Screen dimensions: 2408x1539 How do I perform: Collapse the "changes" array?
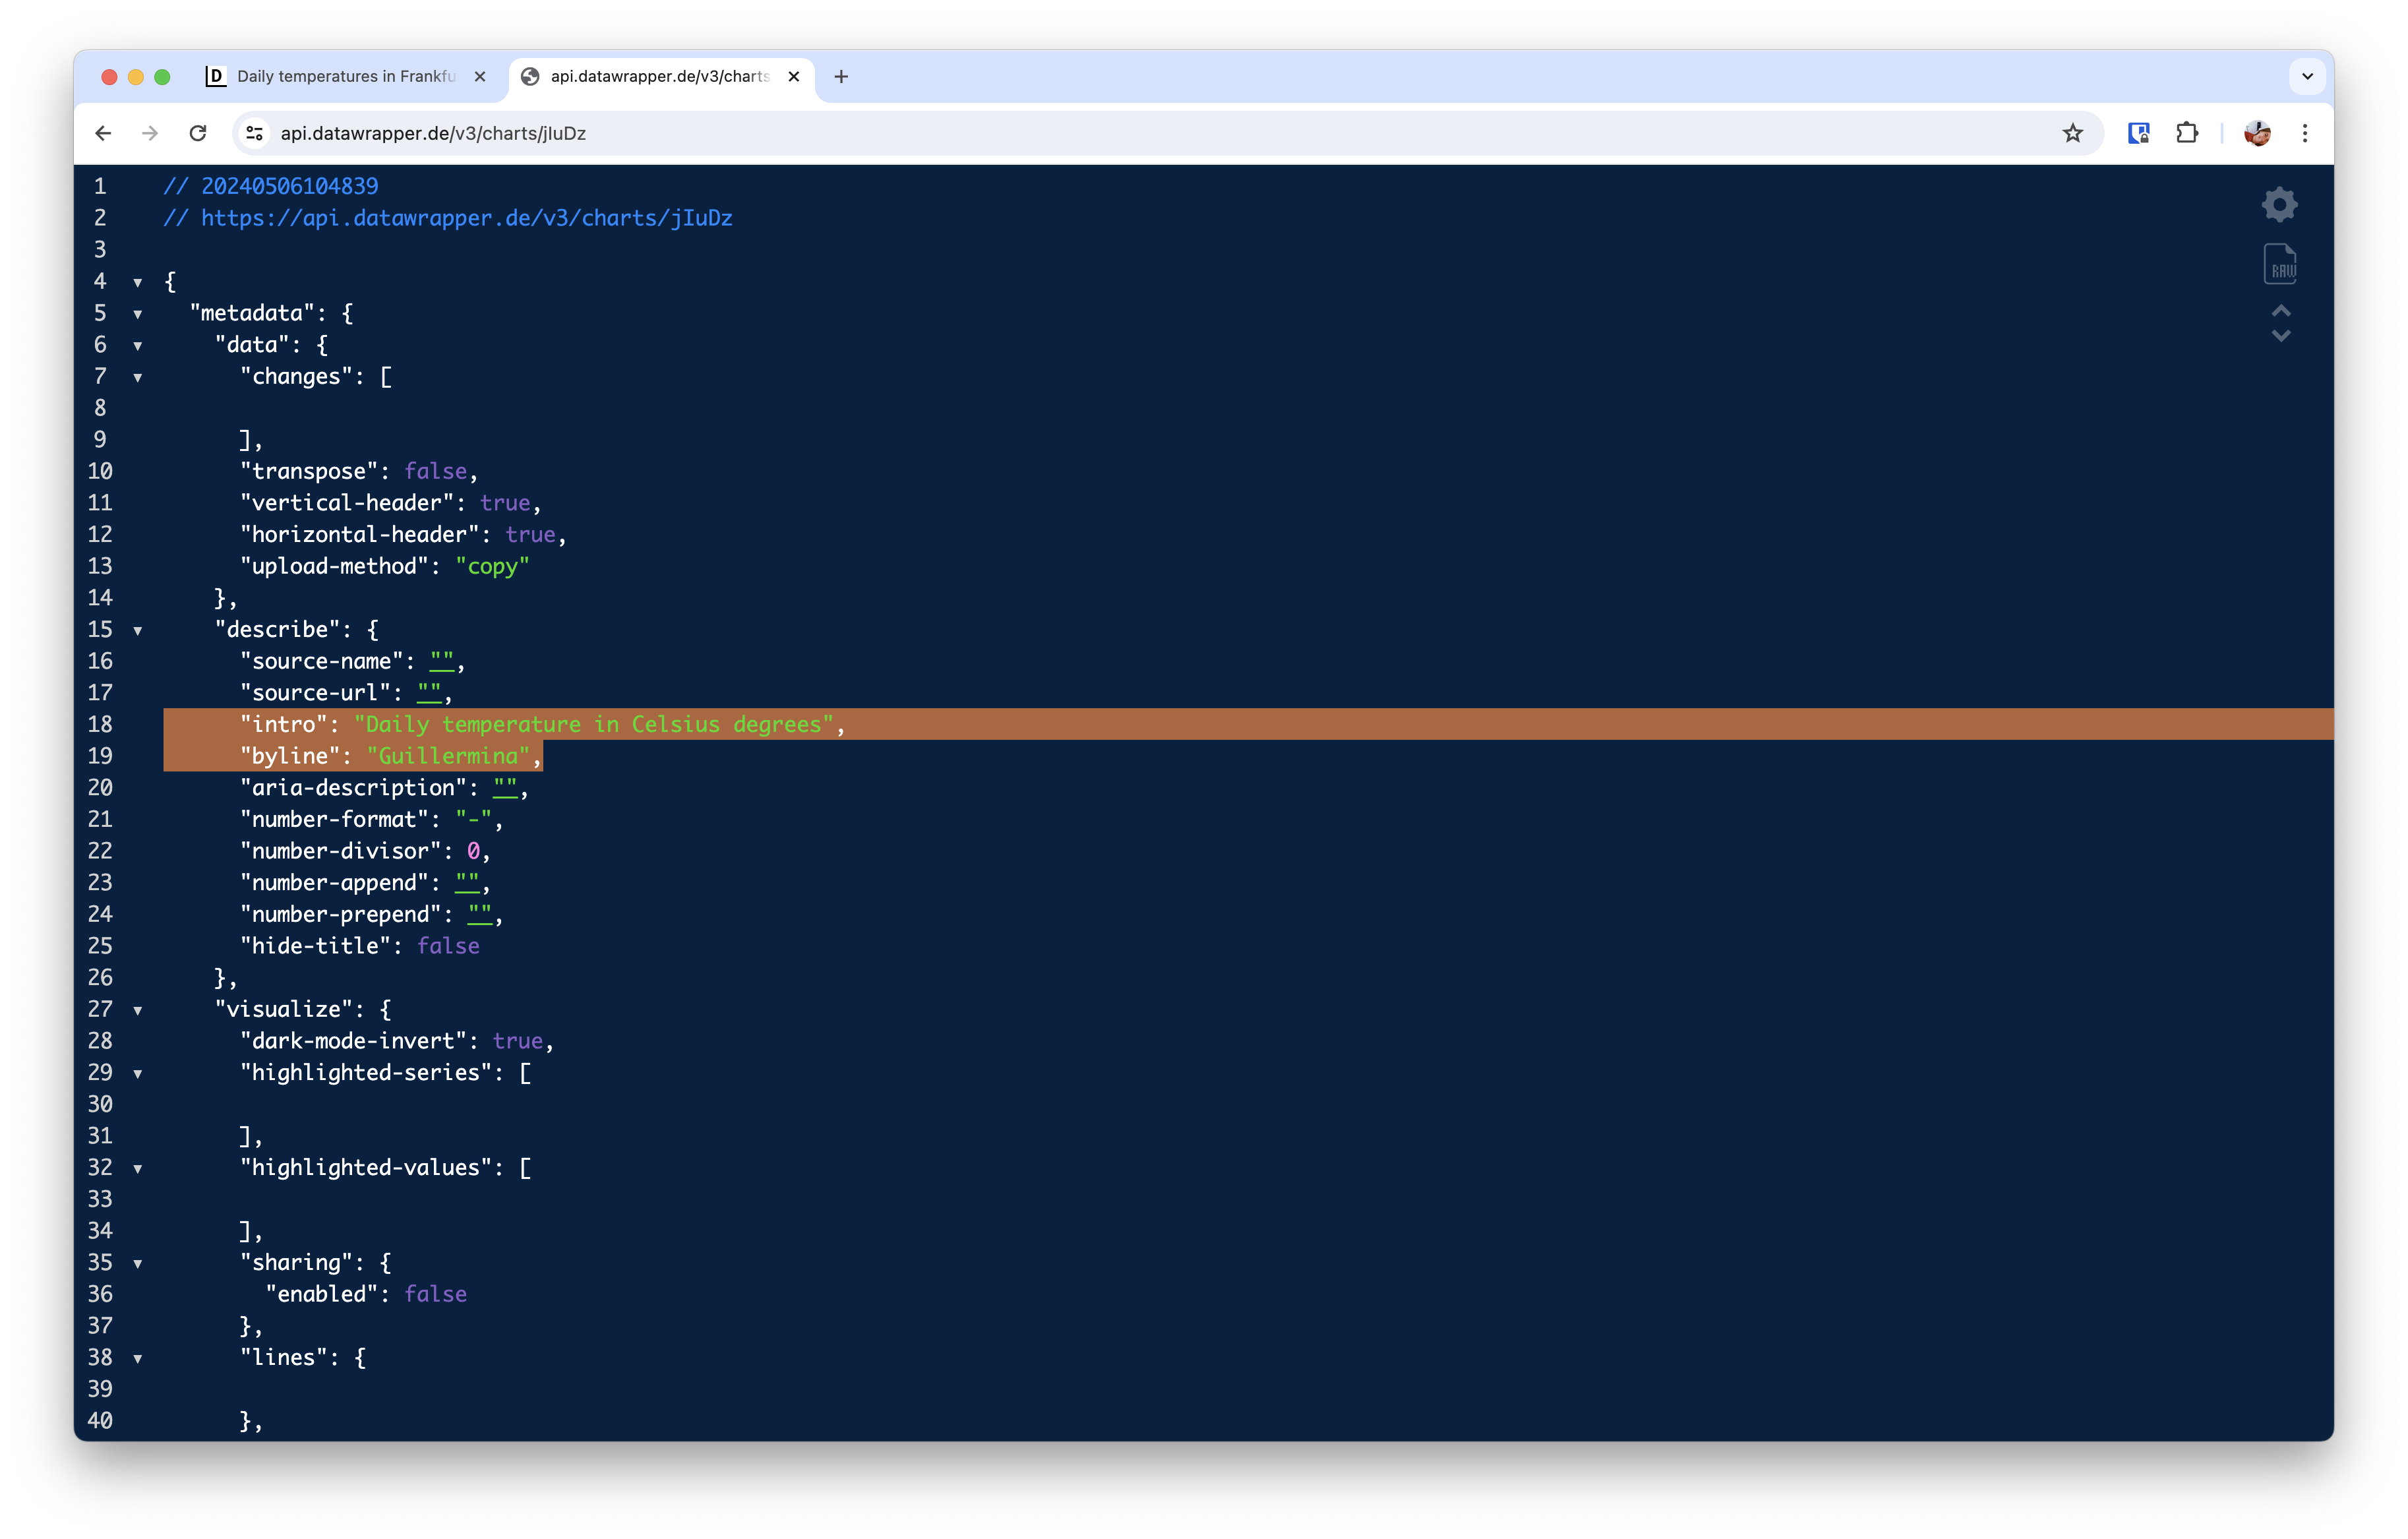tap(138, 377)
